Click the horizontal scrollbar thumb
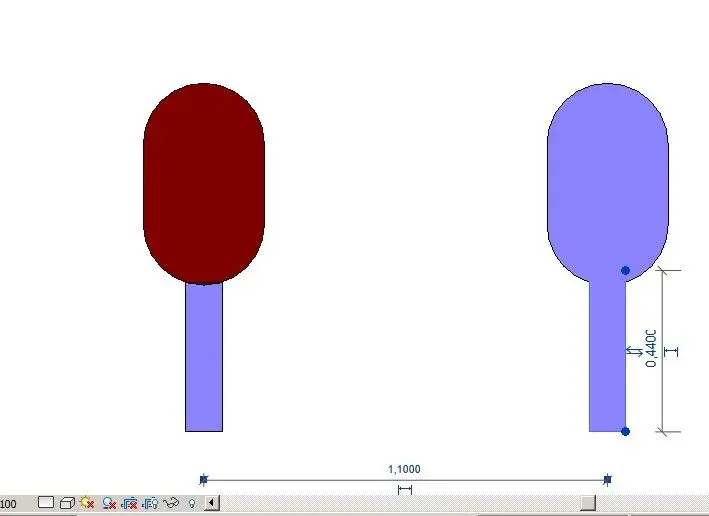 588,502
